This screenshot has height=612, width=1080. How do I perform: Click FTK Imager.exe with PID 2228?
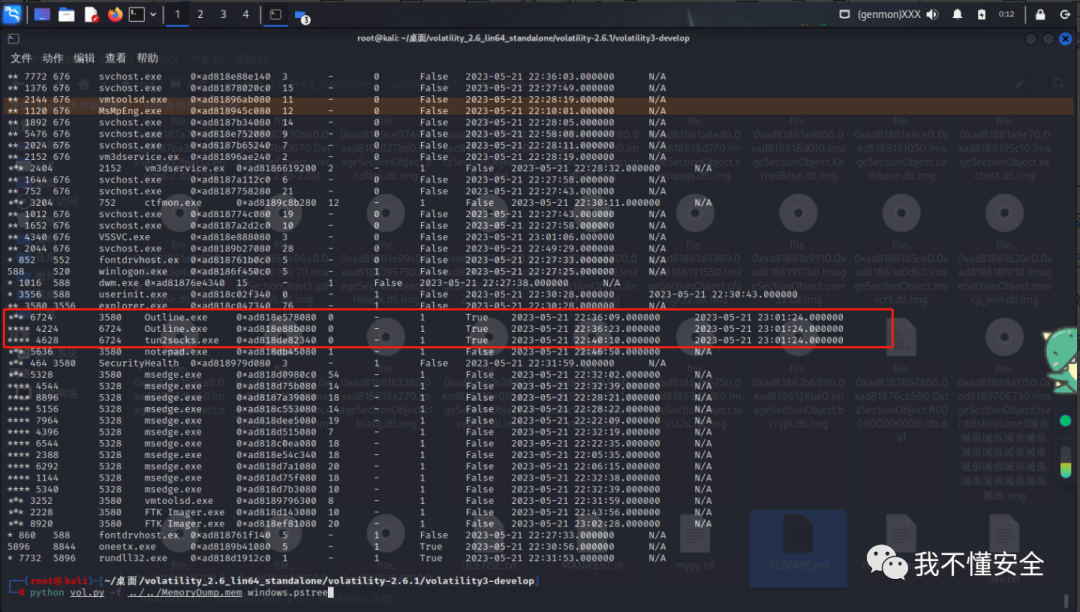tap(185, 512)
